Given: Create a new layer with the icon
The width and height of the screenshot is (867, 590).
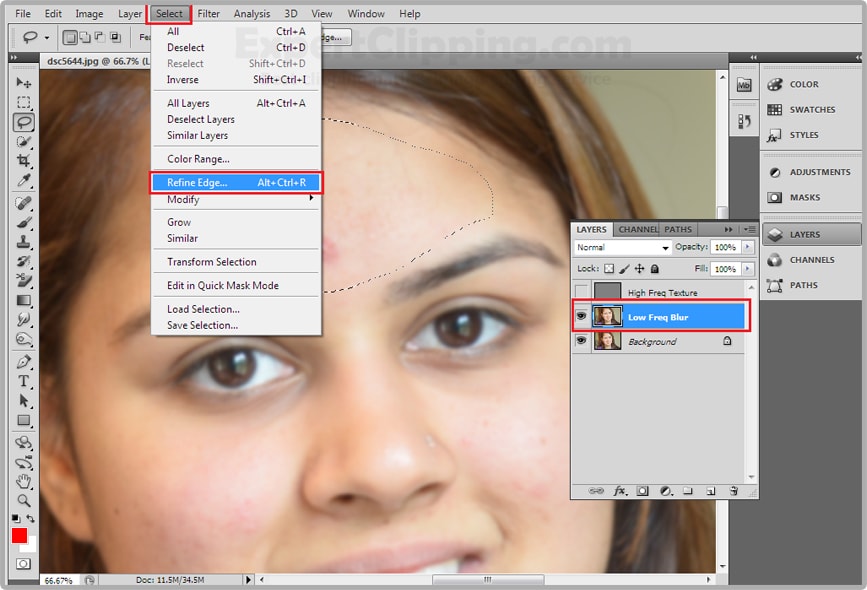Looking at the screenshot, I should tap(711, 489).
